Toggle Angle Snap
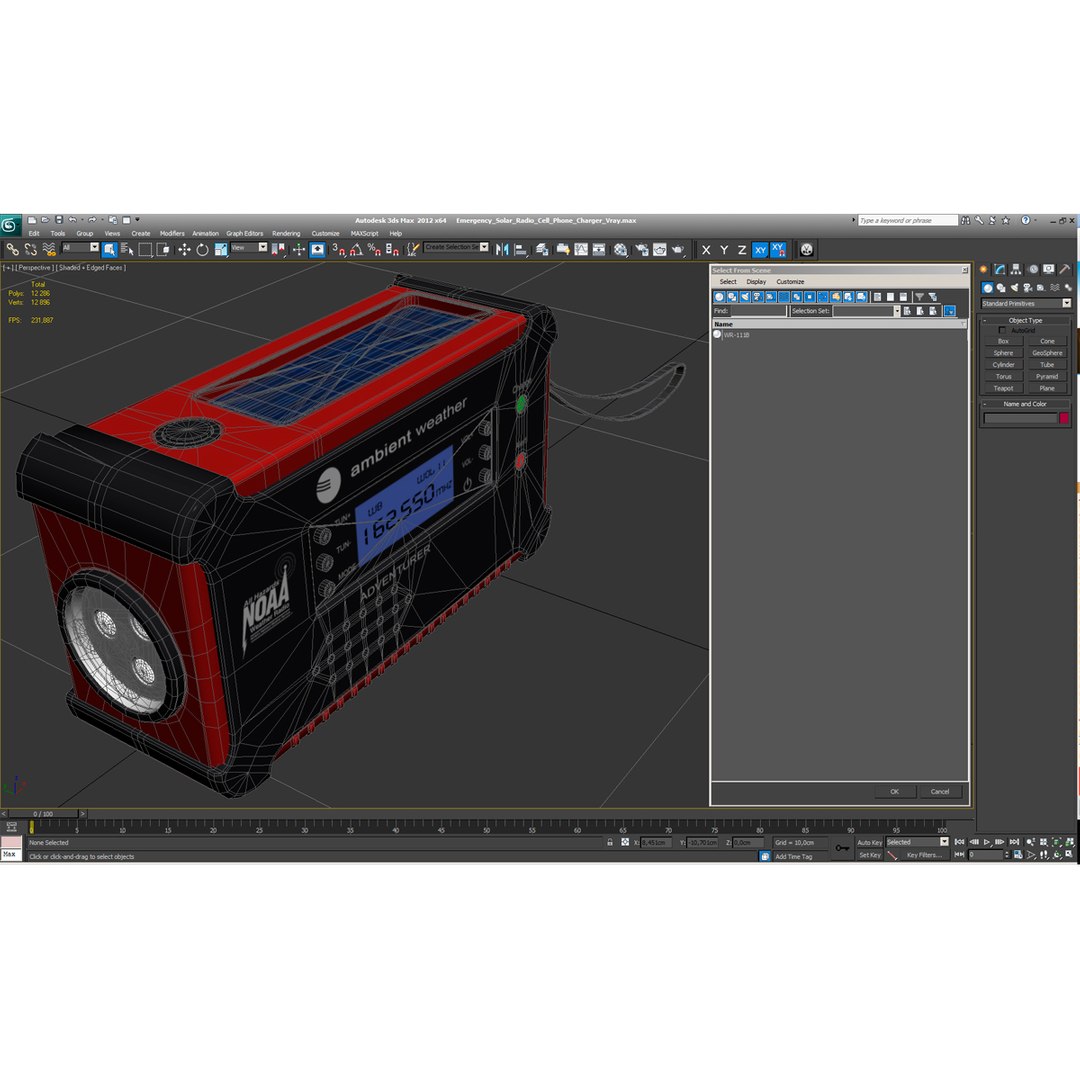This screenshot has width=1080, height=1080. [356, 249]
